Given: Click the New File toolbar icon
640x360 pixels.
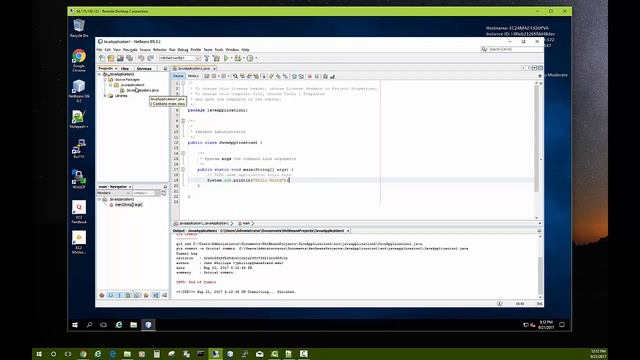Looking at the screenshot, I should [102, 58].
